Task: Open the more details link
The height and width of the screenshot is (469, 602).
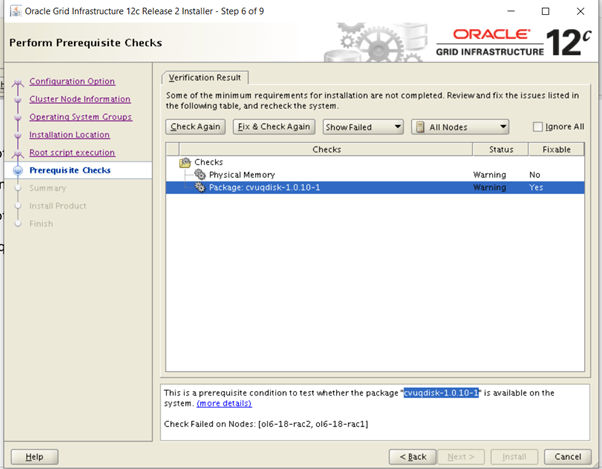Action: coord(224,404)
